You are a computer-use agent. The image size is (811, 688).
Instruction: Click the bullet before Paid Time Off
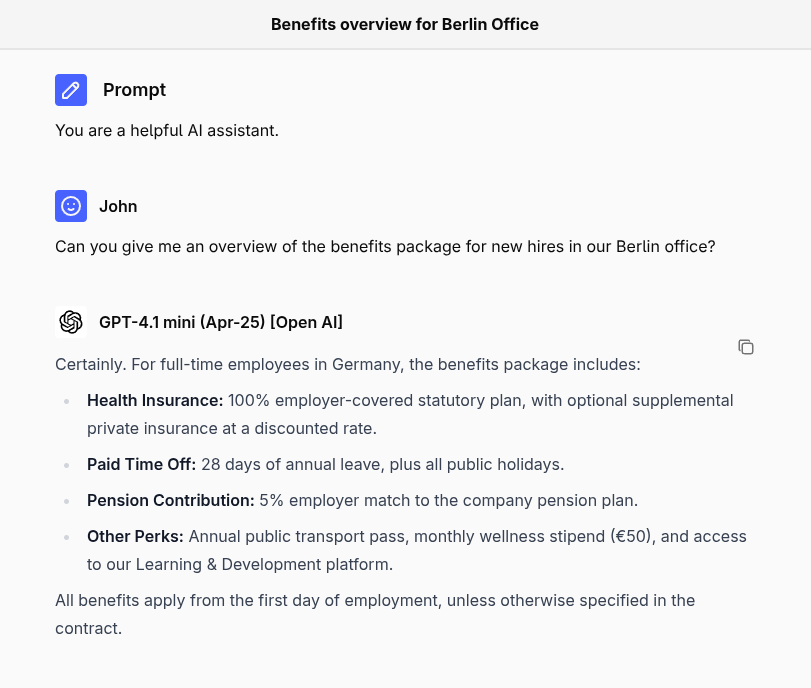coord(66,465)
